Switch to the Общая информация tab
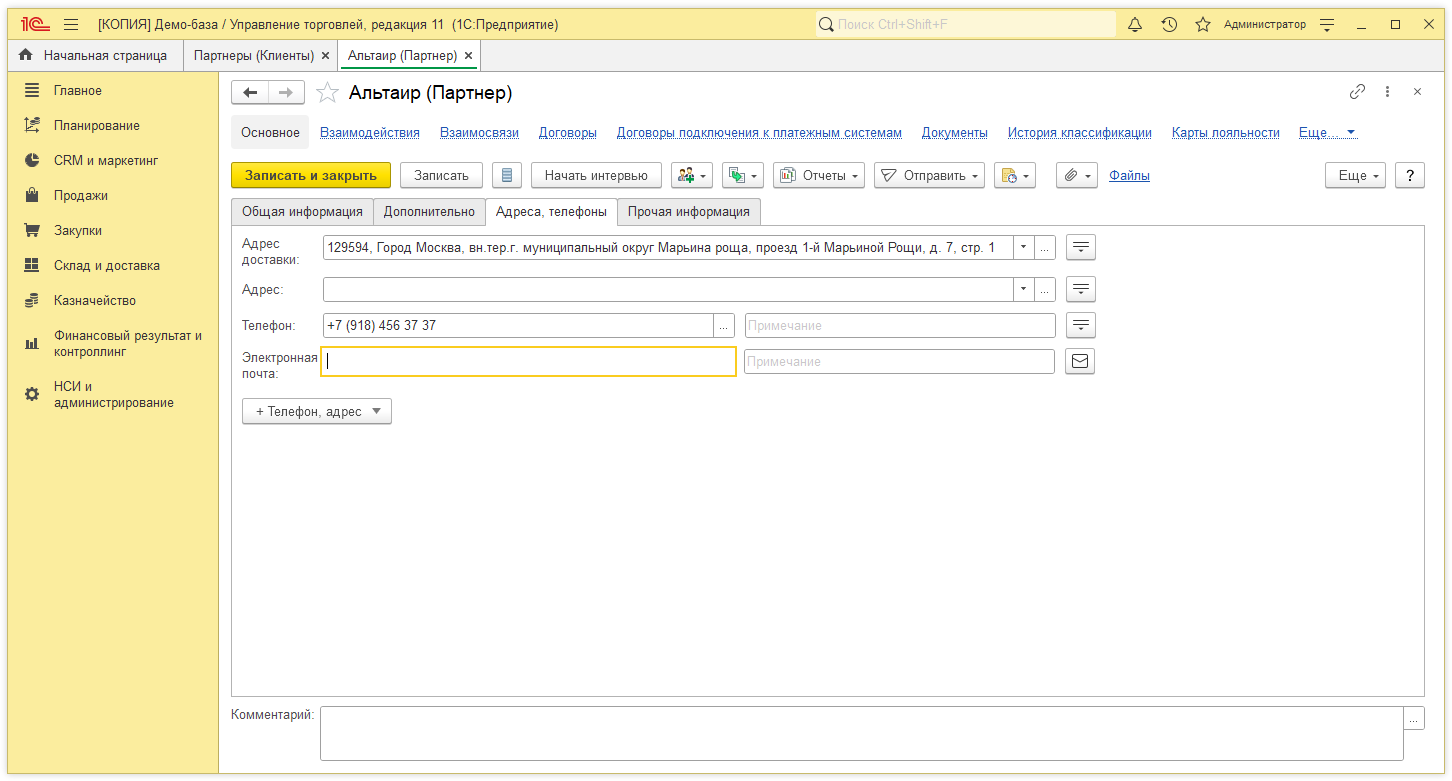 pos(302,212)
